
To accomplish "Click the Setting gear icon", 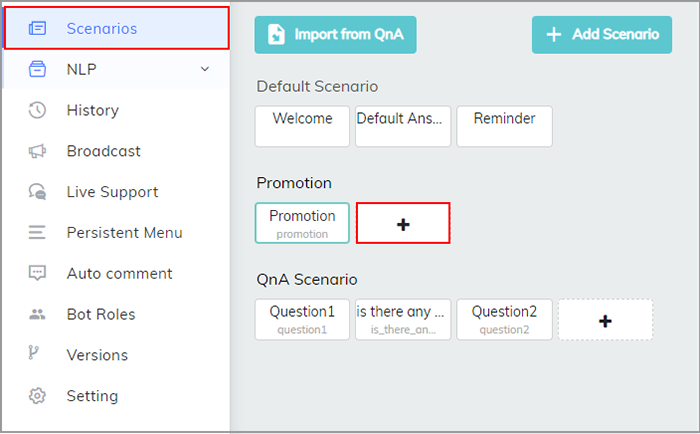I will click(x=37, y=396).
